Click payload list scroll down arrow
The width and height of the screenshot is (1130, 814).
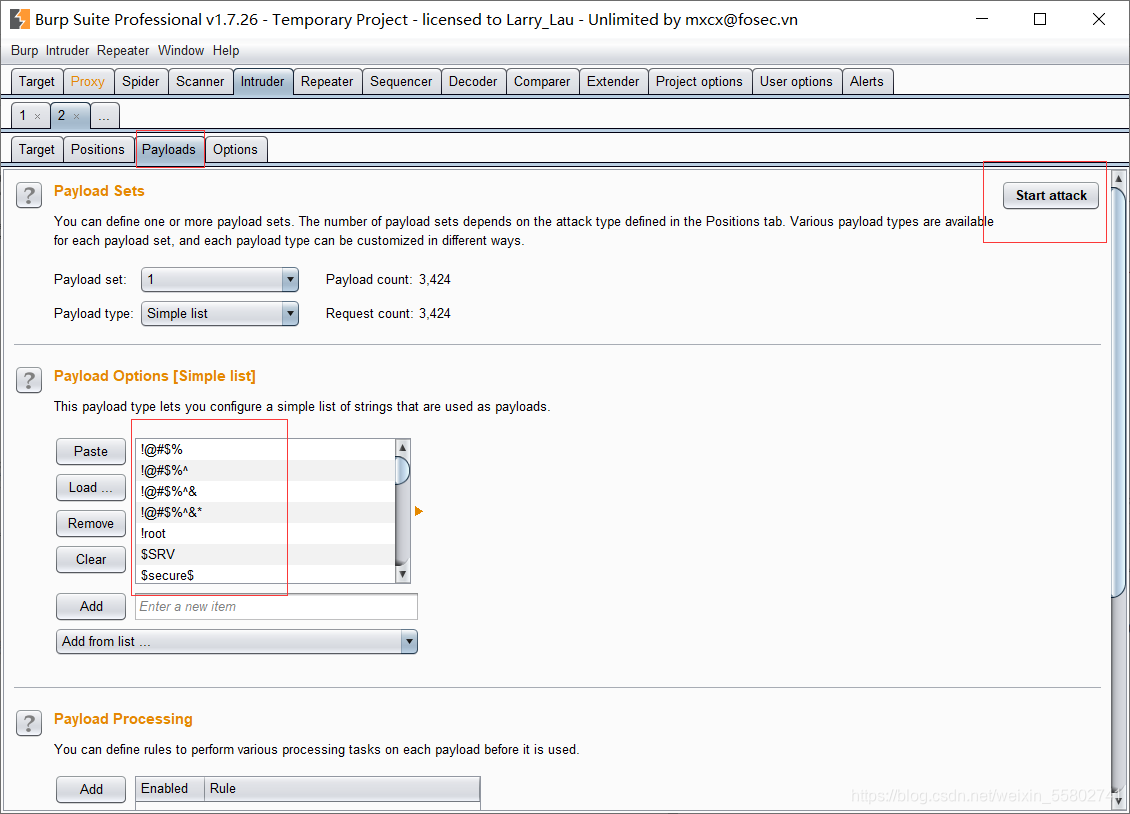coord(403,575)
